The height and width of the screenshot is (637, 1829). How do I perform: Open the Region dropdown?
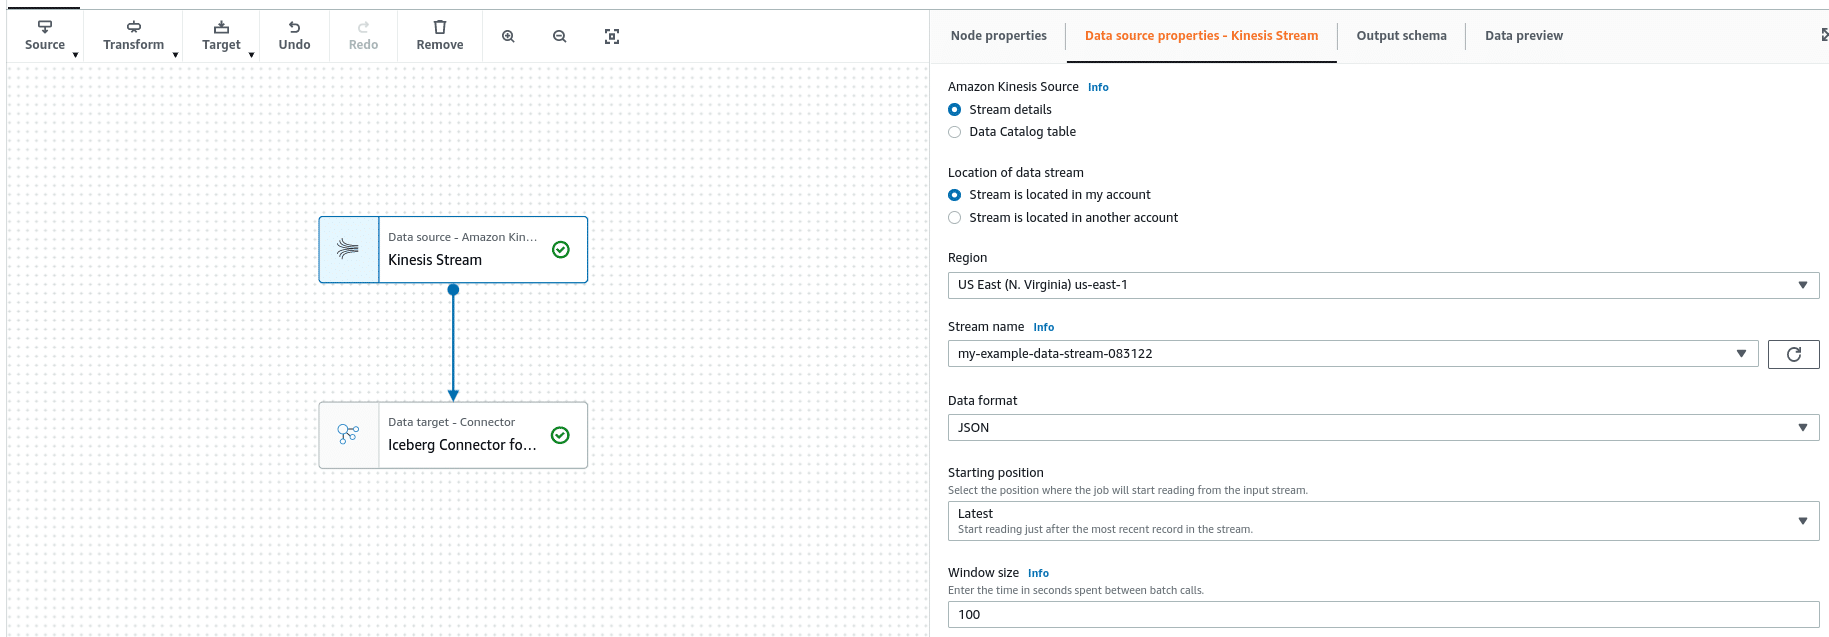pyautogui.click(x=1382, y=285)
